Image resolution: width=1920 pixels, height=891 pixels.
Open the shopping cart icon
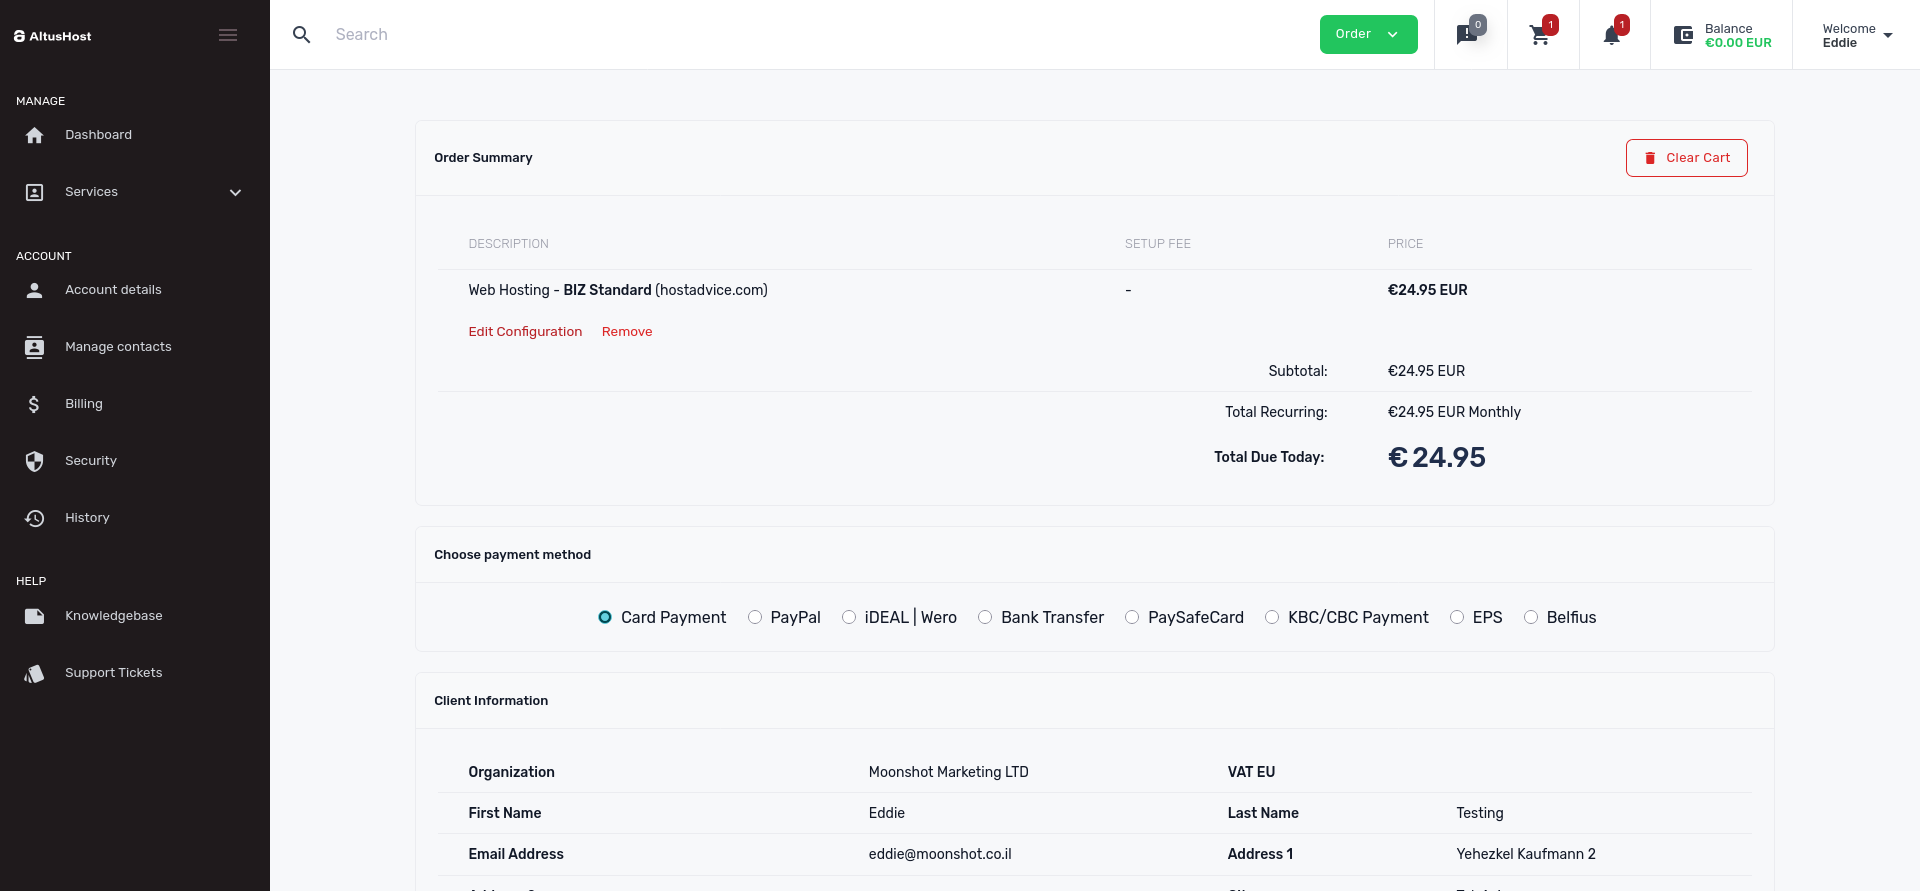(1540, 36)
